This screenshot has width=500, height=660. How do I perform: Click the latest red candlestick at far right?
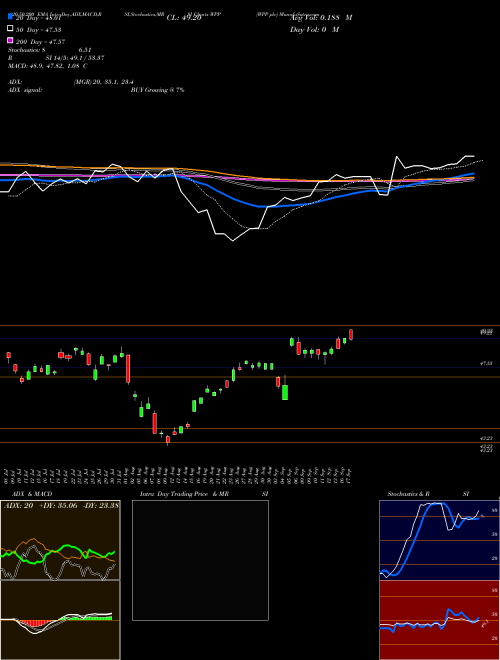point(351,335)
